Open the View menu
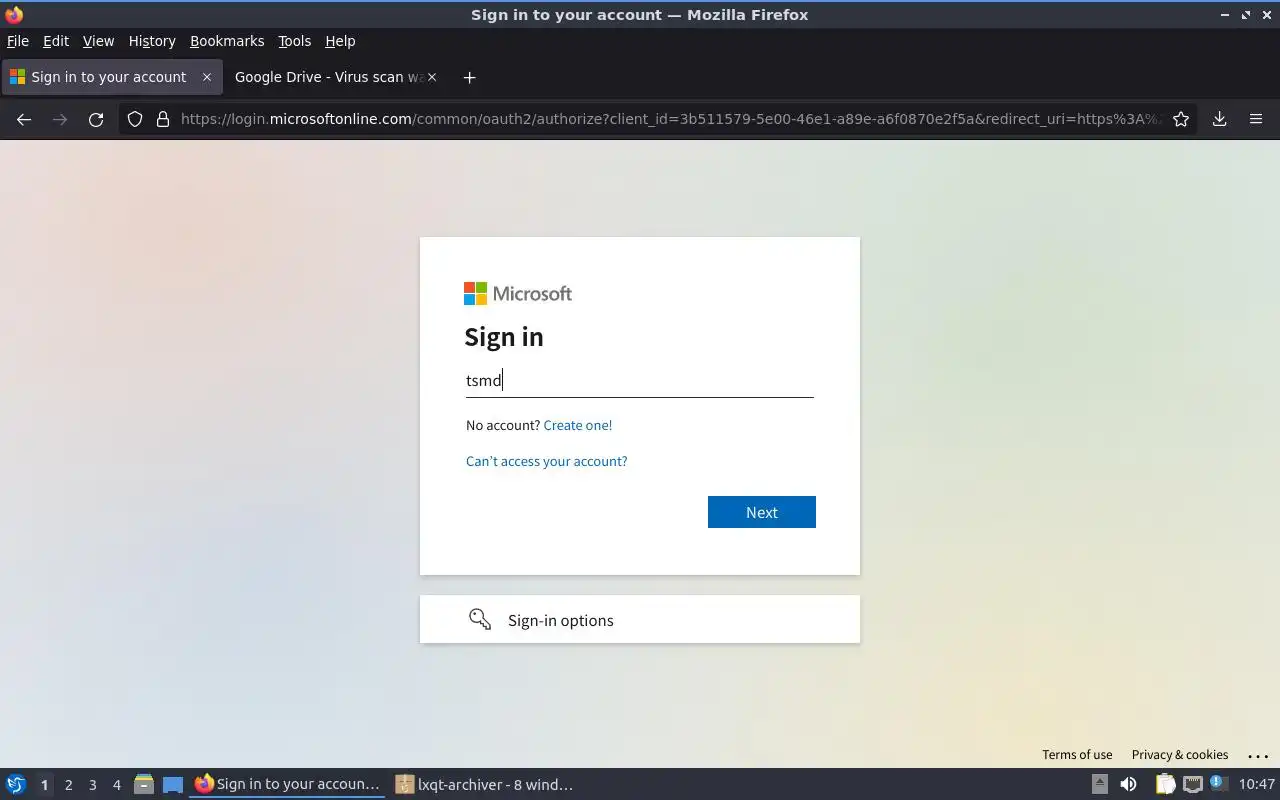 tap(98, 41)
